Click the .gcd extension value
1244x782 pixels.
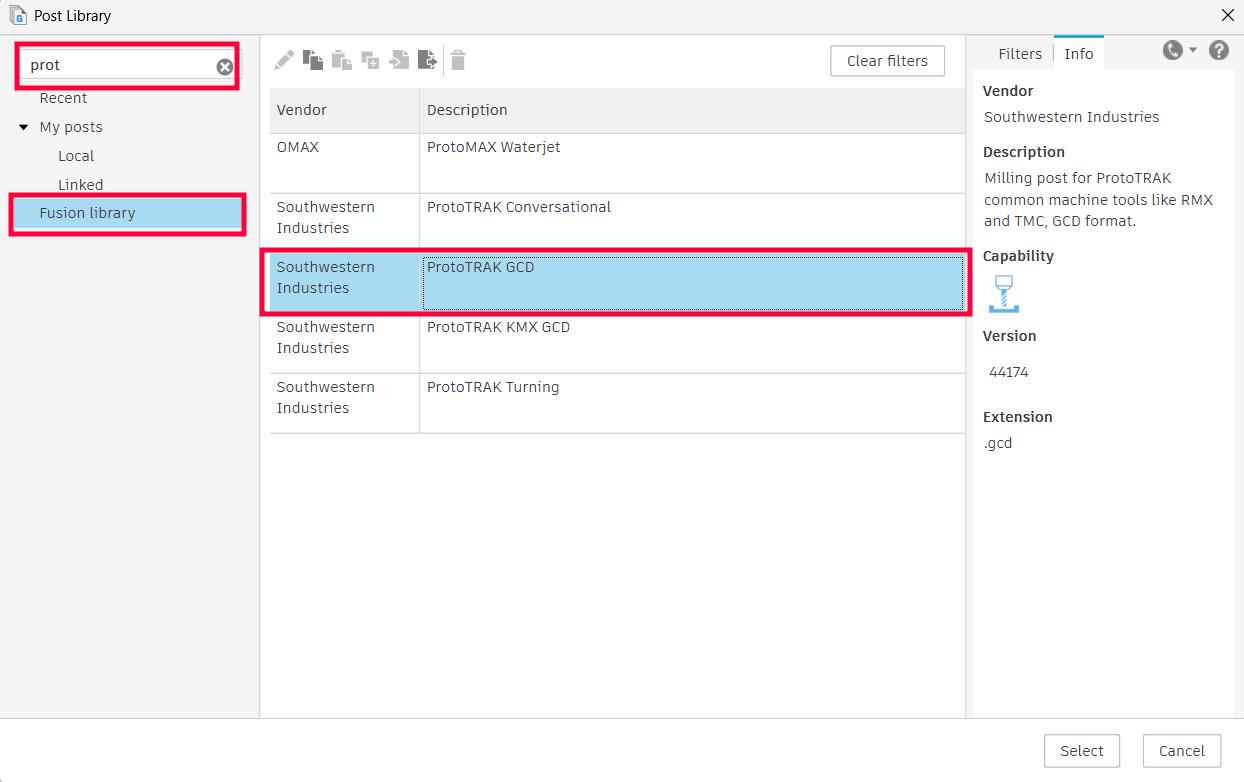tap(998, 443)
